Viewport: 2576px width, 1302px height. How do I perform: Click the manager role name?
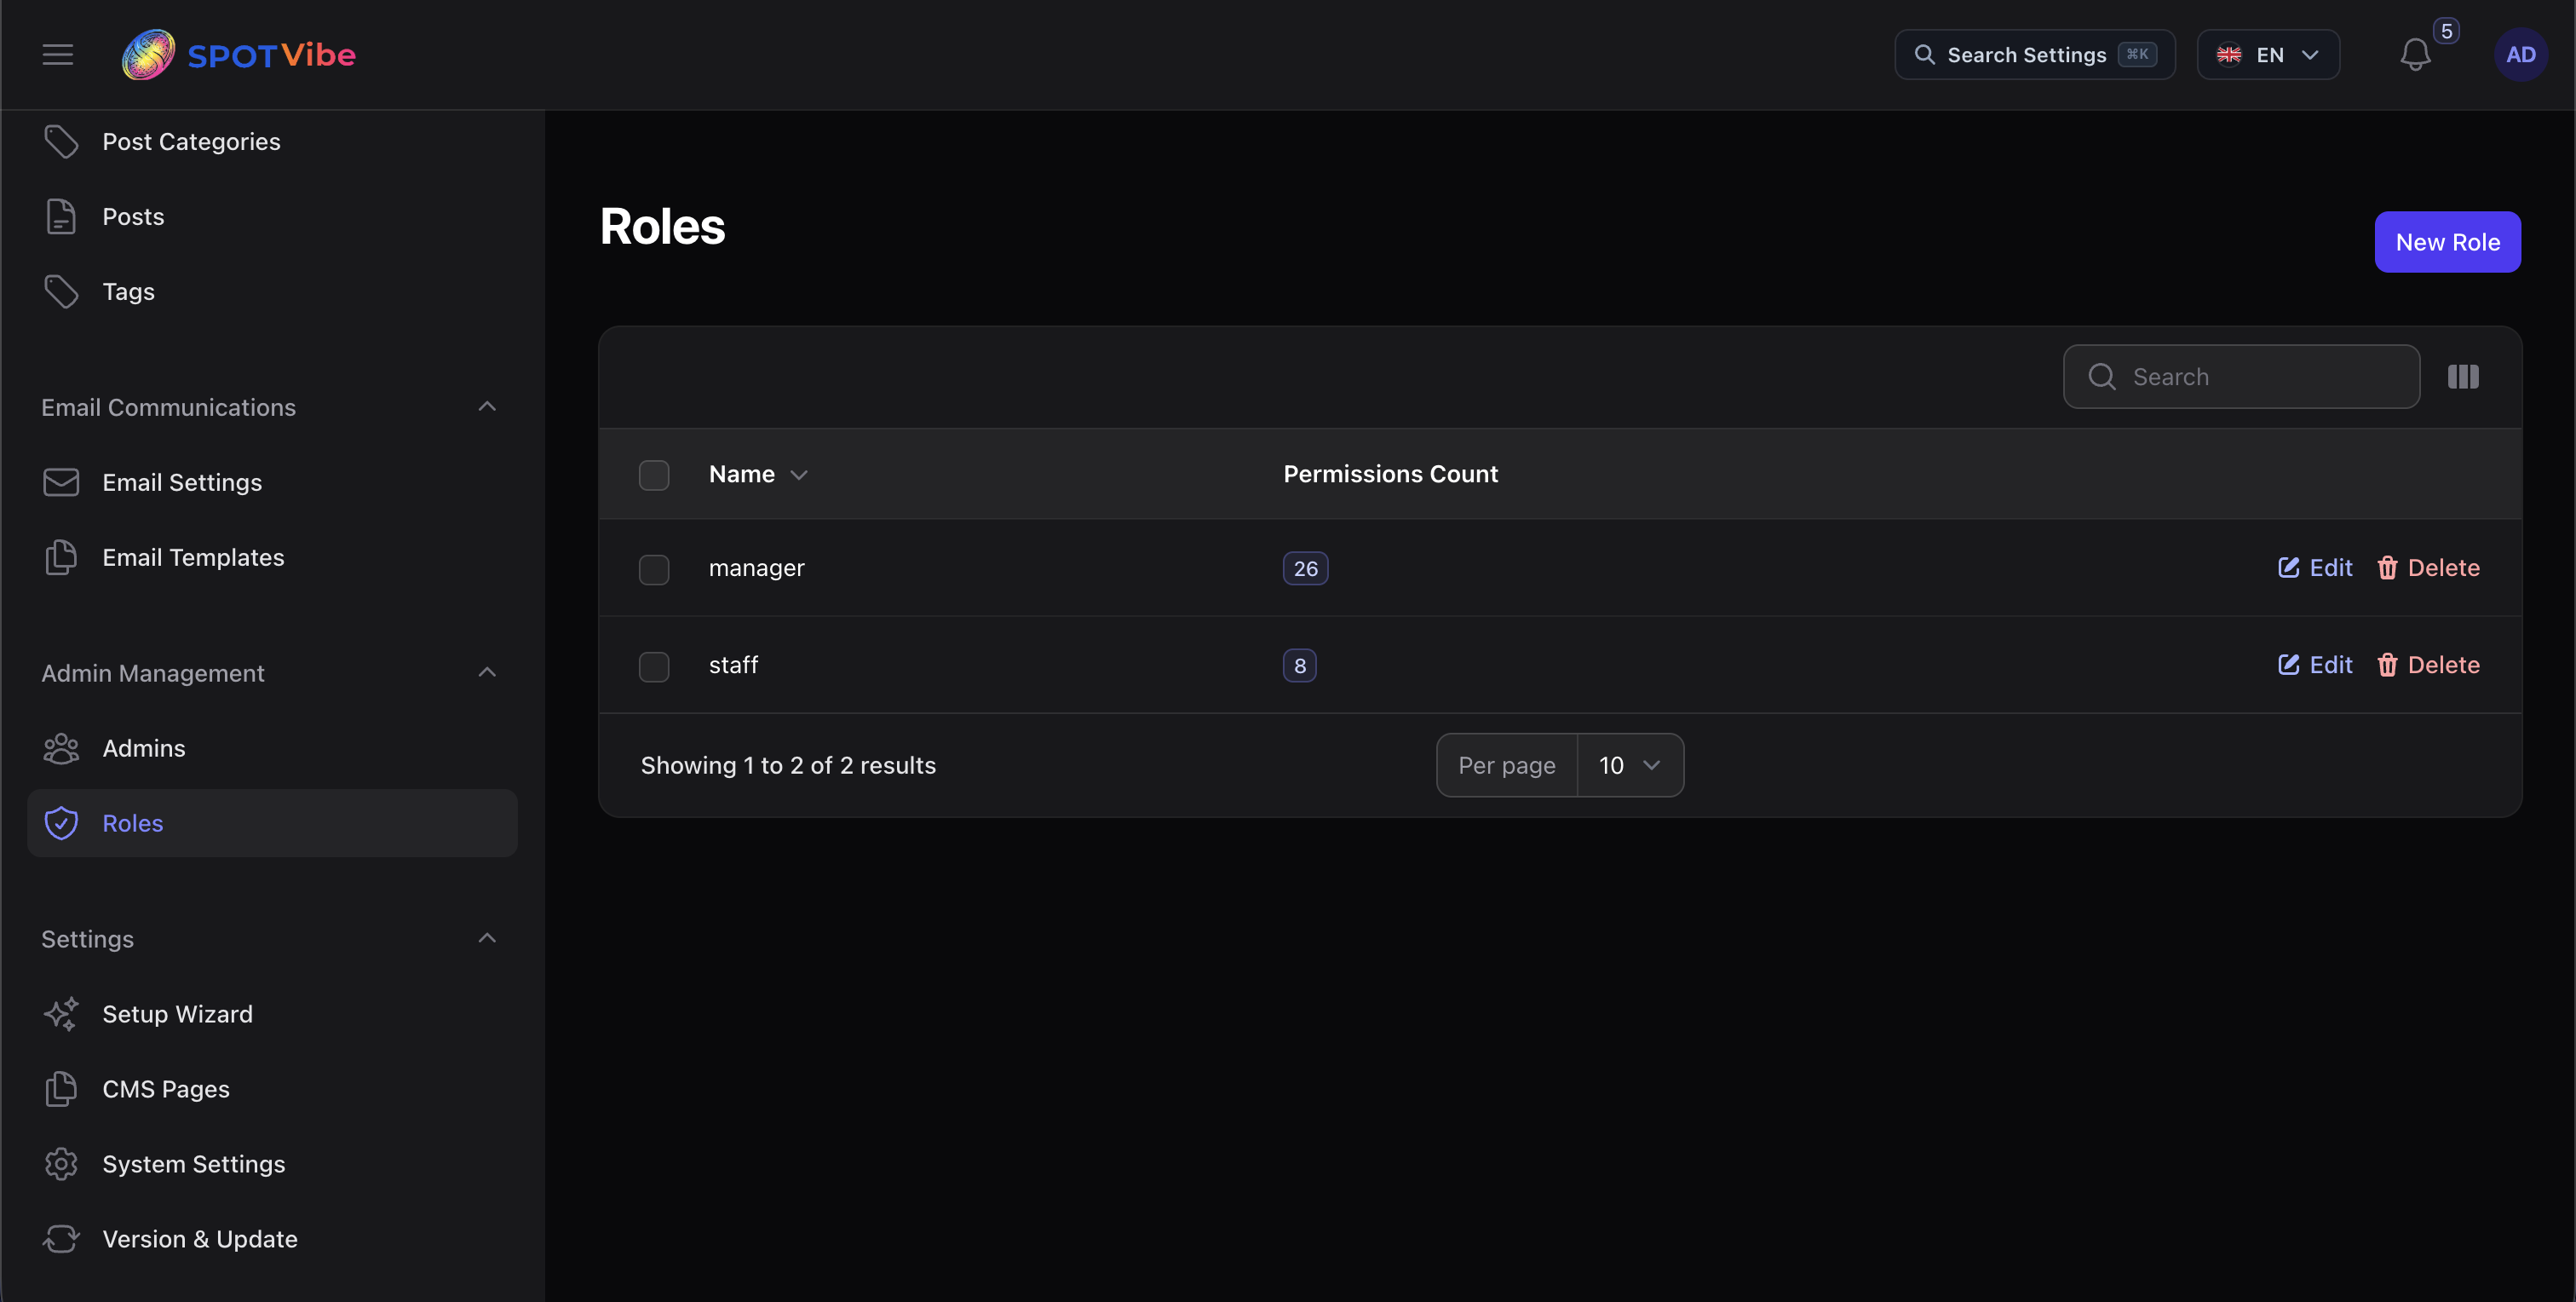pyautogui.click(x=756, y=568)
